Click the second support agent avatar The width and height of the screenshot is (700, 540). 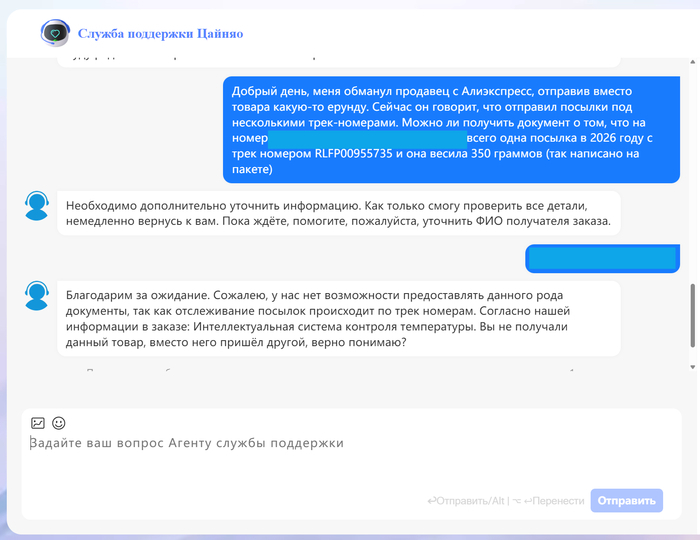tap(37, 296)
